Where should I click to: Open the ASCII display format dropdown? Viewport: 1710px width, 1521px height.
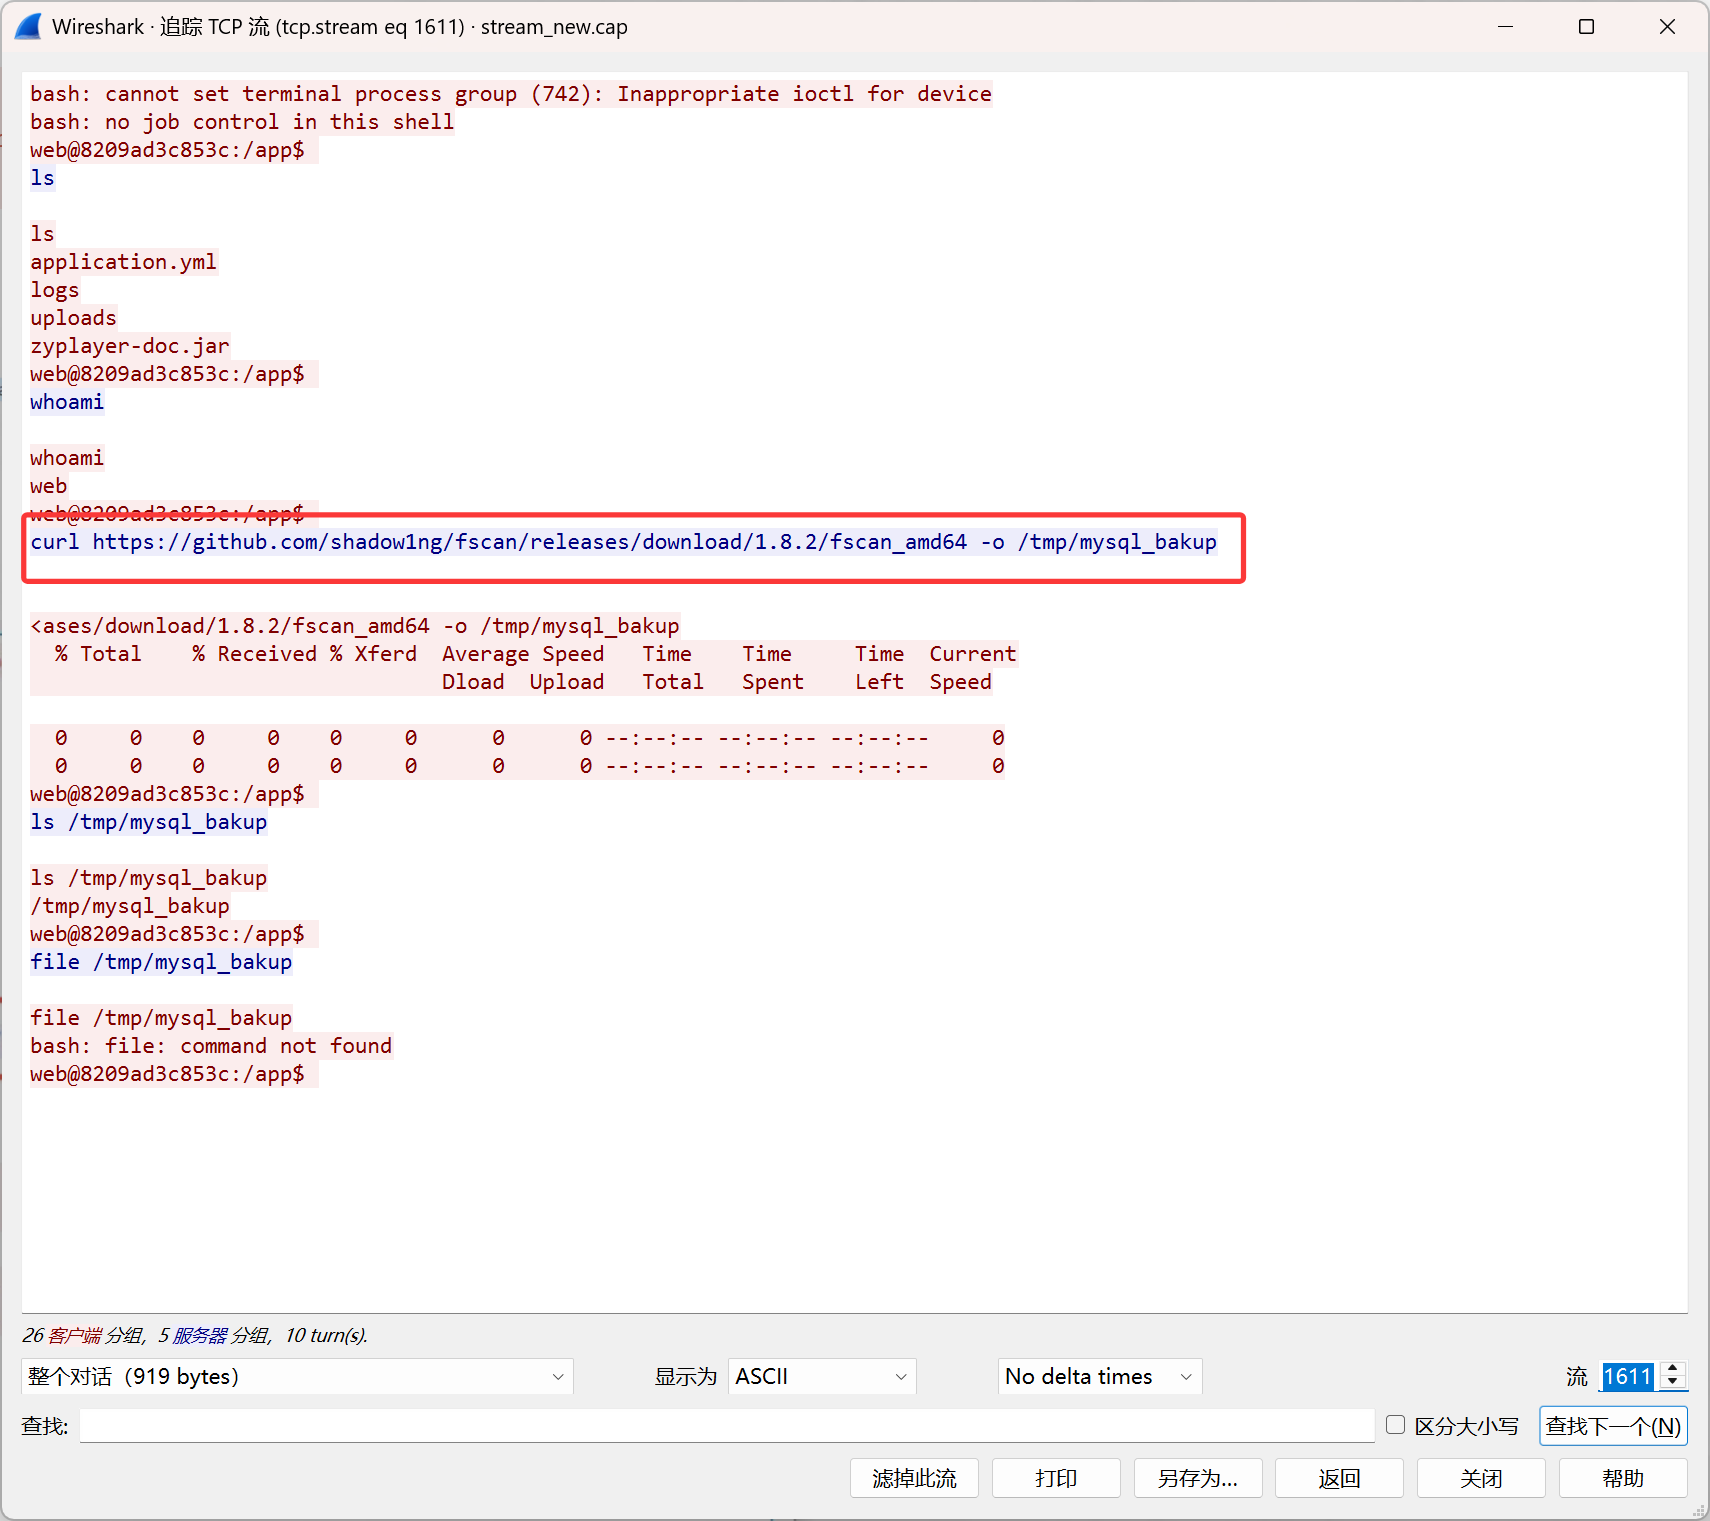(822, 1376)
